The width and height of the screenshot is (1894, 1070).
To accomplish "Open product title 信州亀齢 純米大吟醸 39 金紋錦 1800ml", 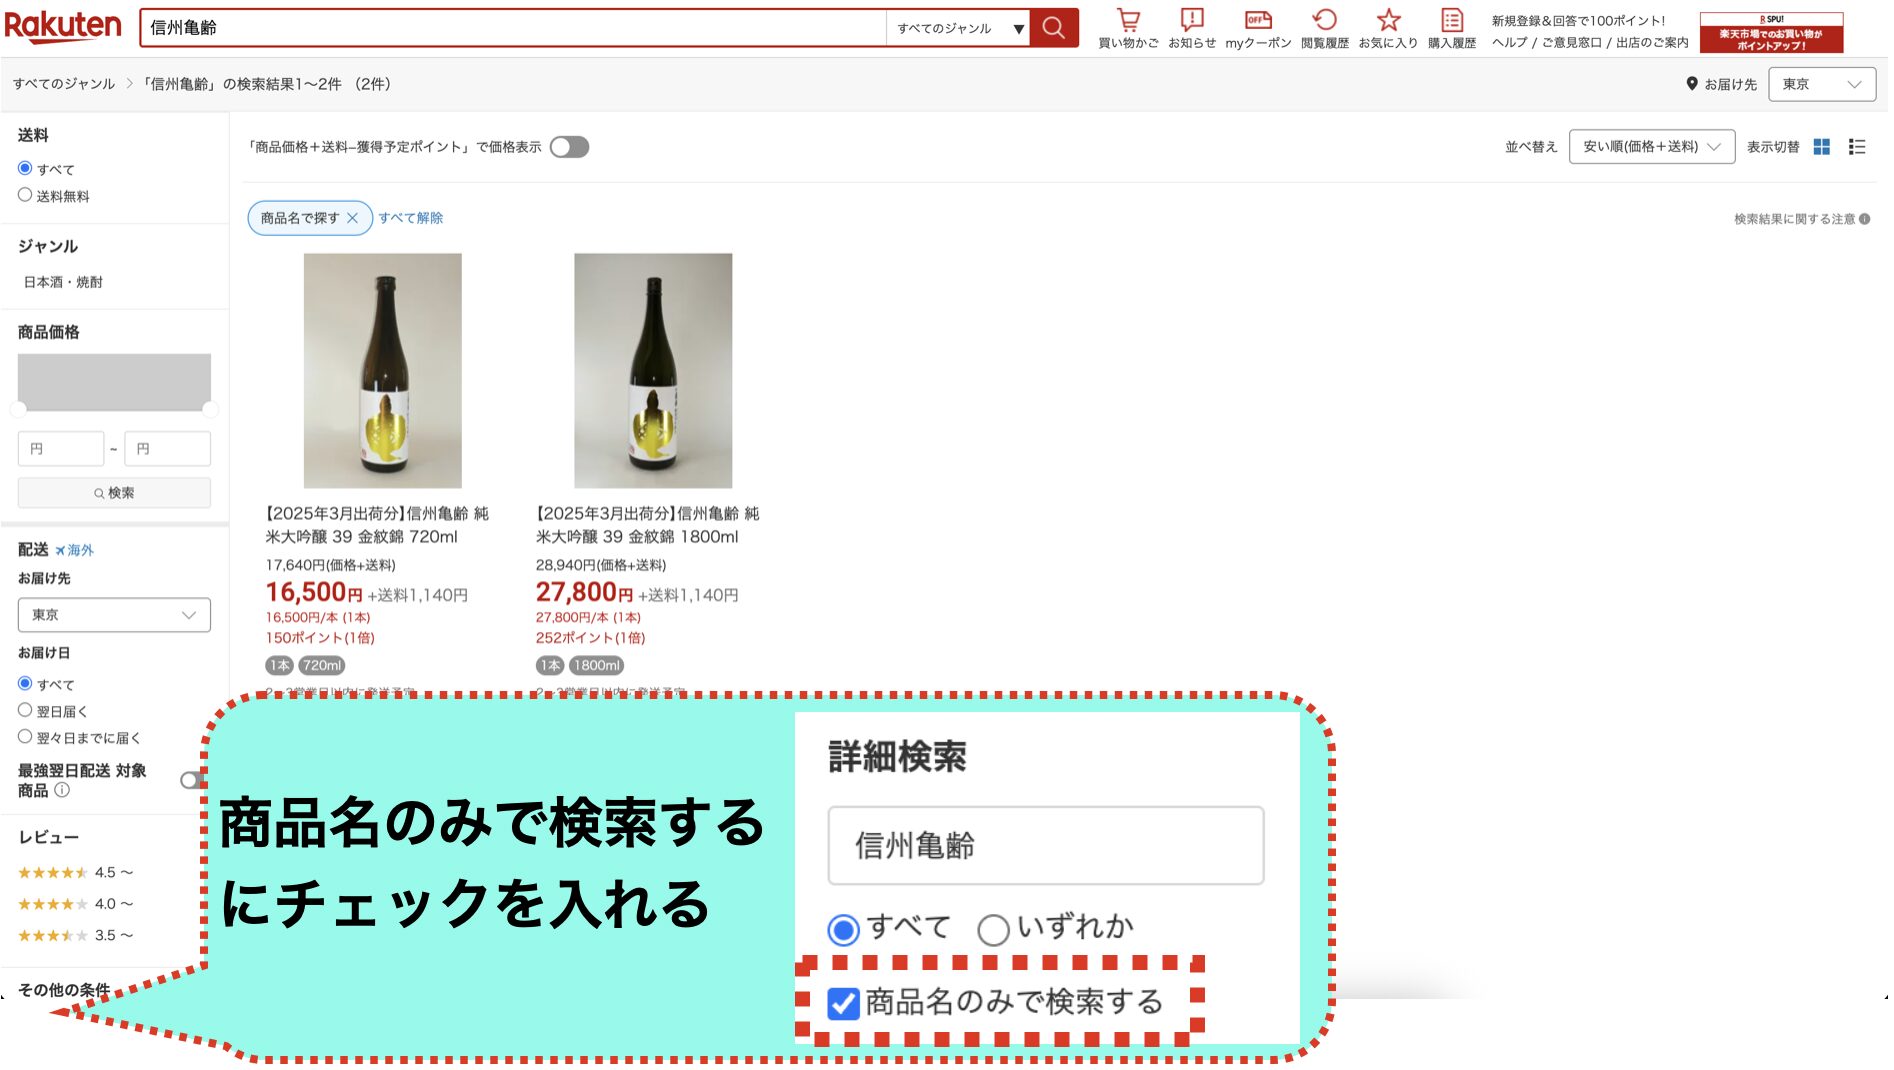I will [647, 525].
